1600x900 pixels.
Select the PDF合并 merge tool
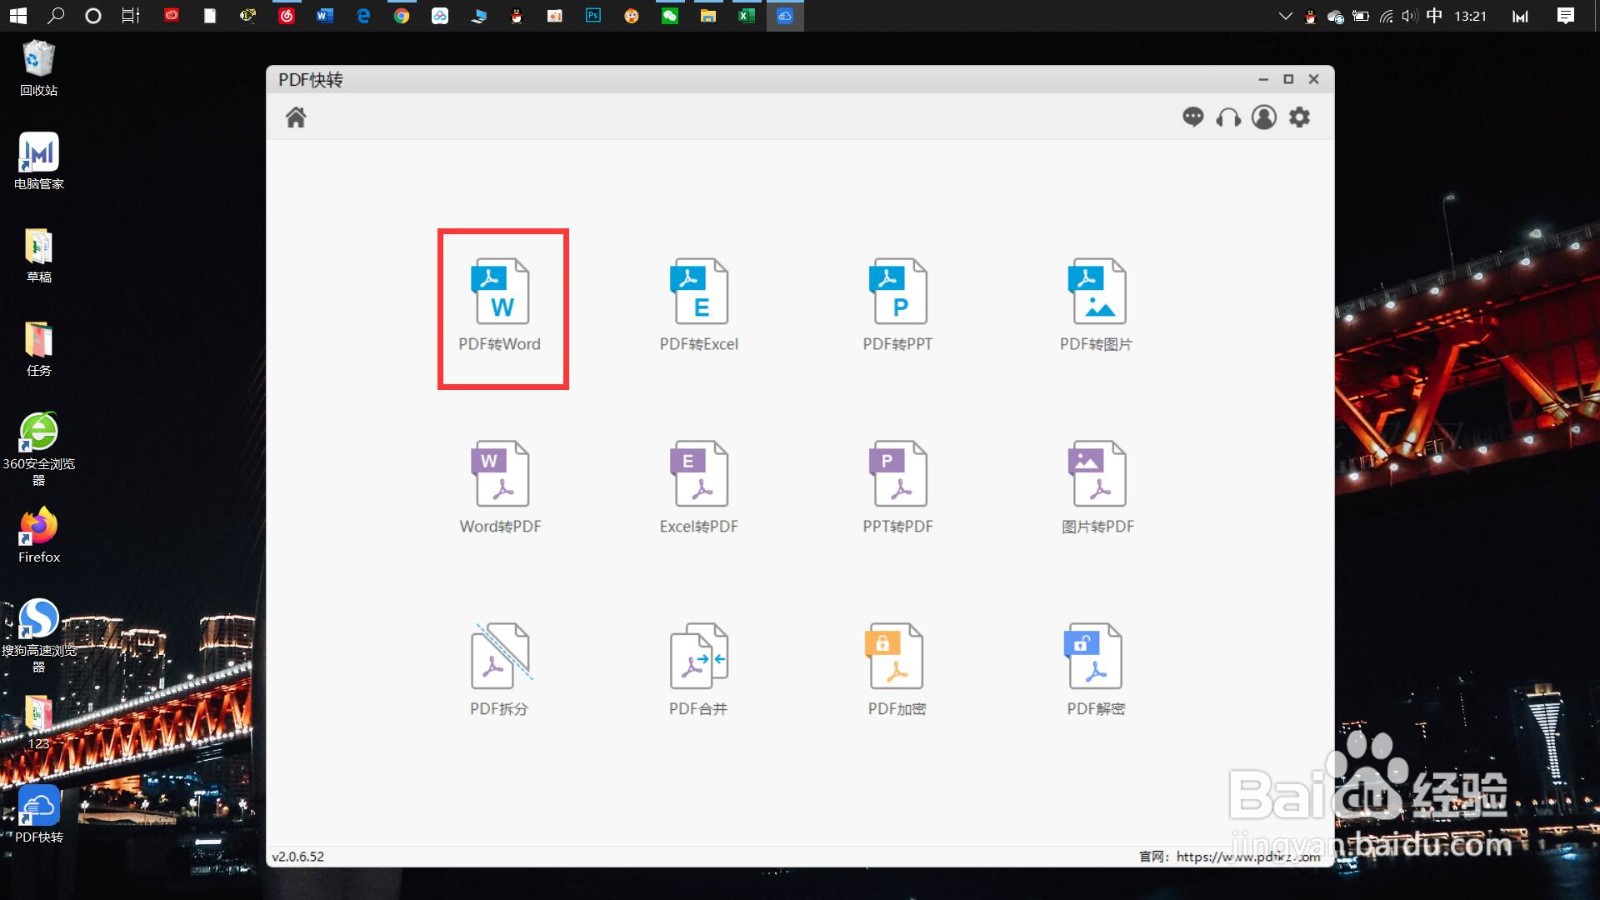coord(699,670)
